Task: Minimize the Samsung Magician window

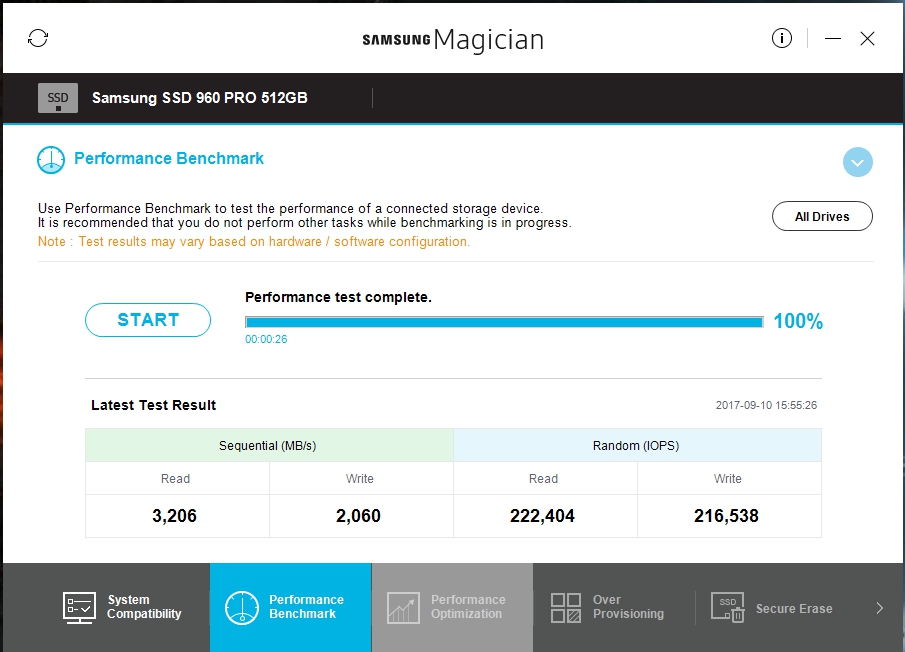Action: point(832,39)
